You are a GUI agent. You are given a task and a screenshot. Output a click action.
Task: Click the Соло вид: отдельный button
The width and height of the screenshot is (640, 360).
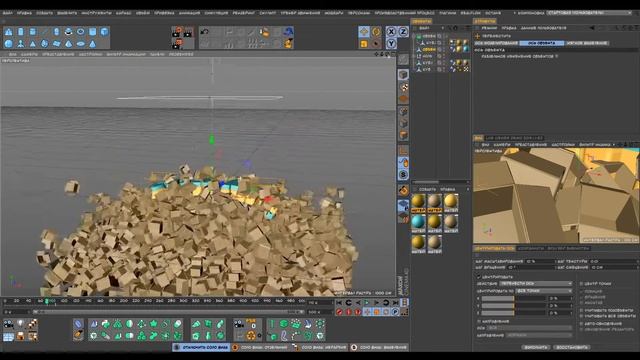coord(260,347)
